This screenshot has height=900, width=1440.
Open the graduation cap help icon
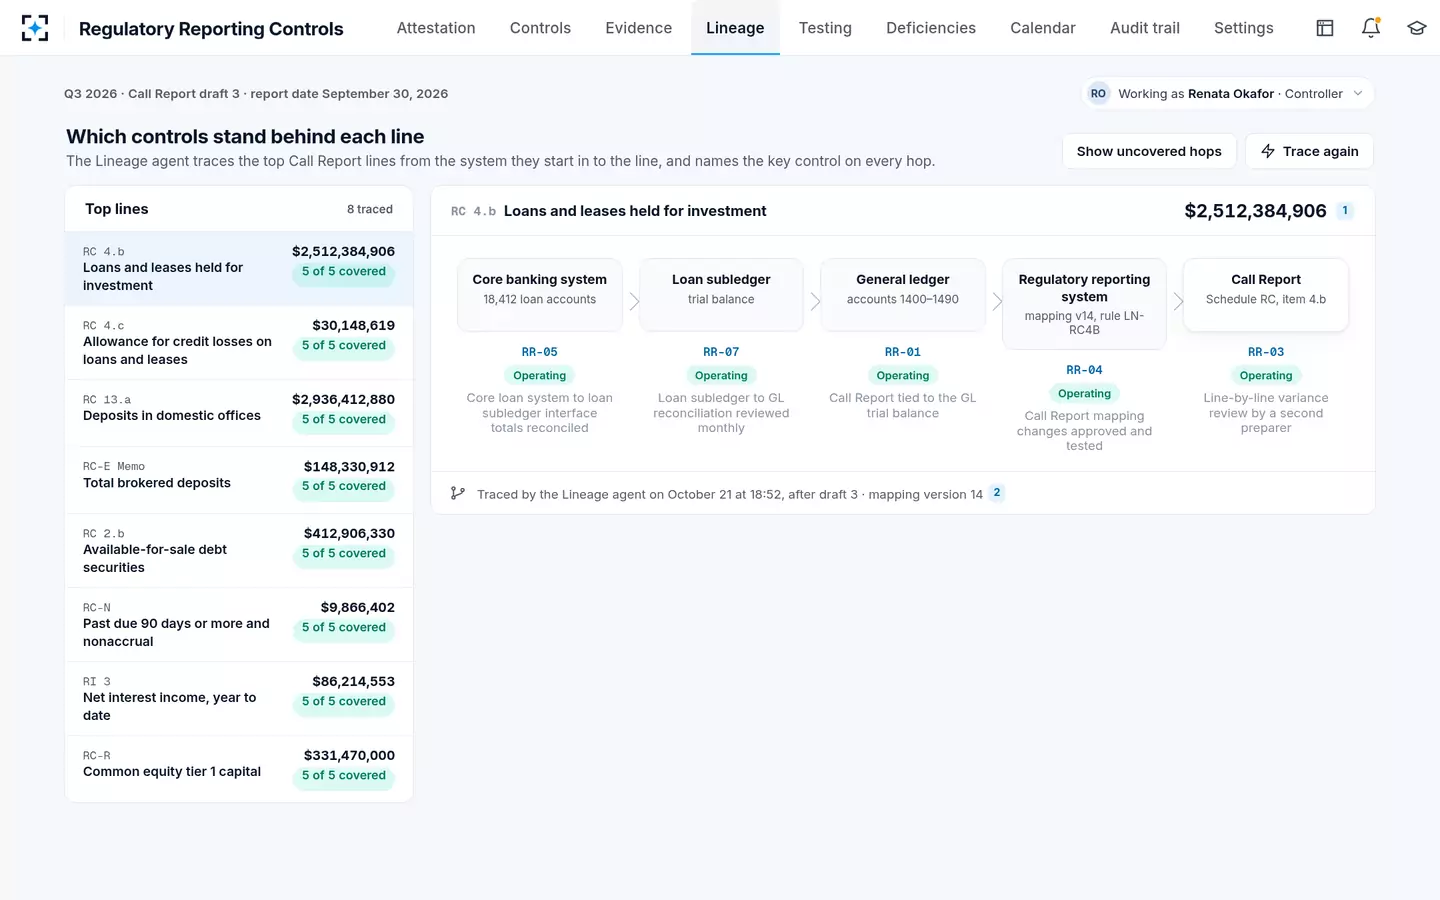point(1417,28)
